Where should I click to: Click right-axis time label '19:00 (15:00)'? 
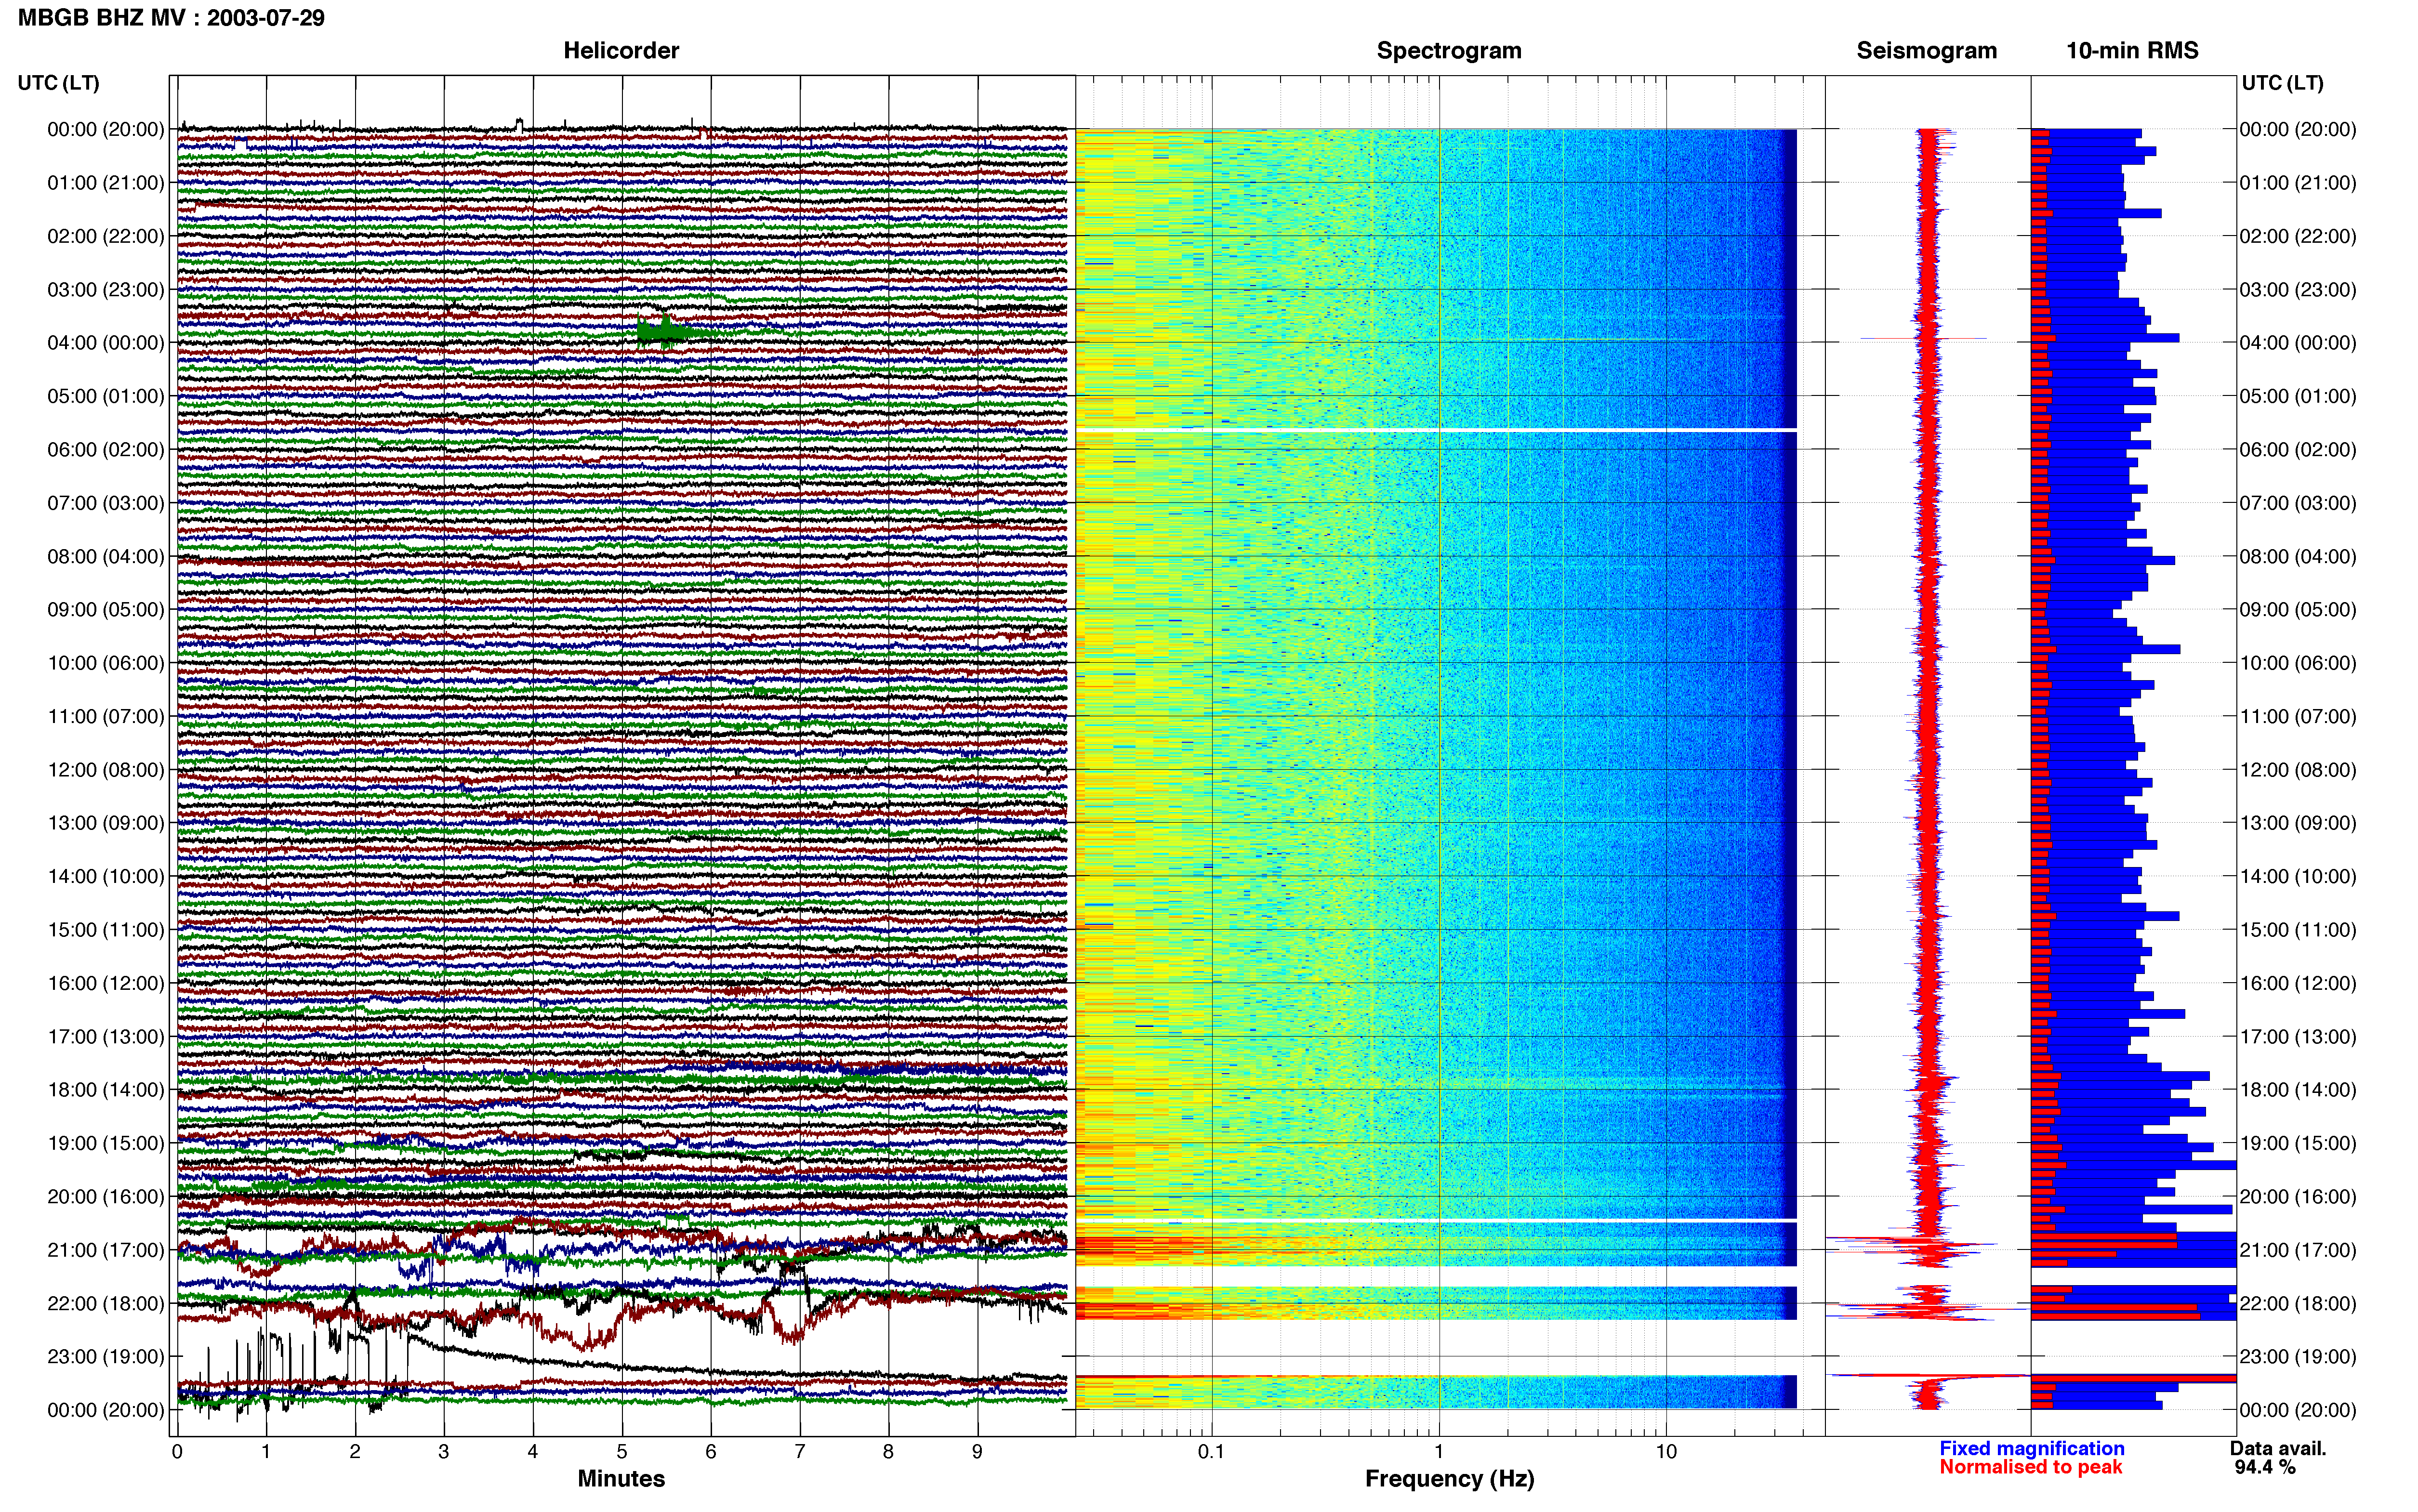[2298, 1143]
